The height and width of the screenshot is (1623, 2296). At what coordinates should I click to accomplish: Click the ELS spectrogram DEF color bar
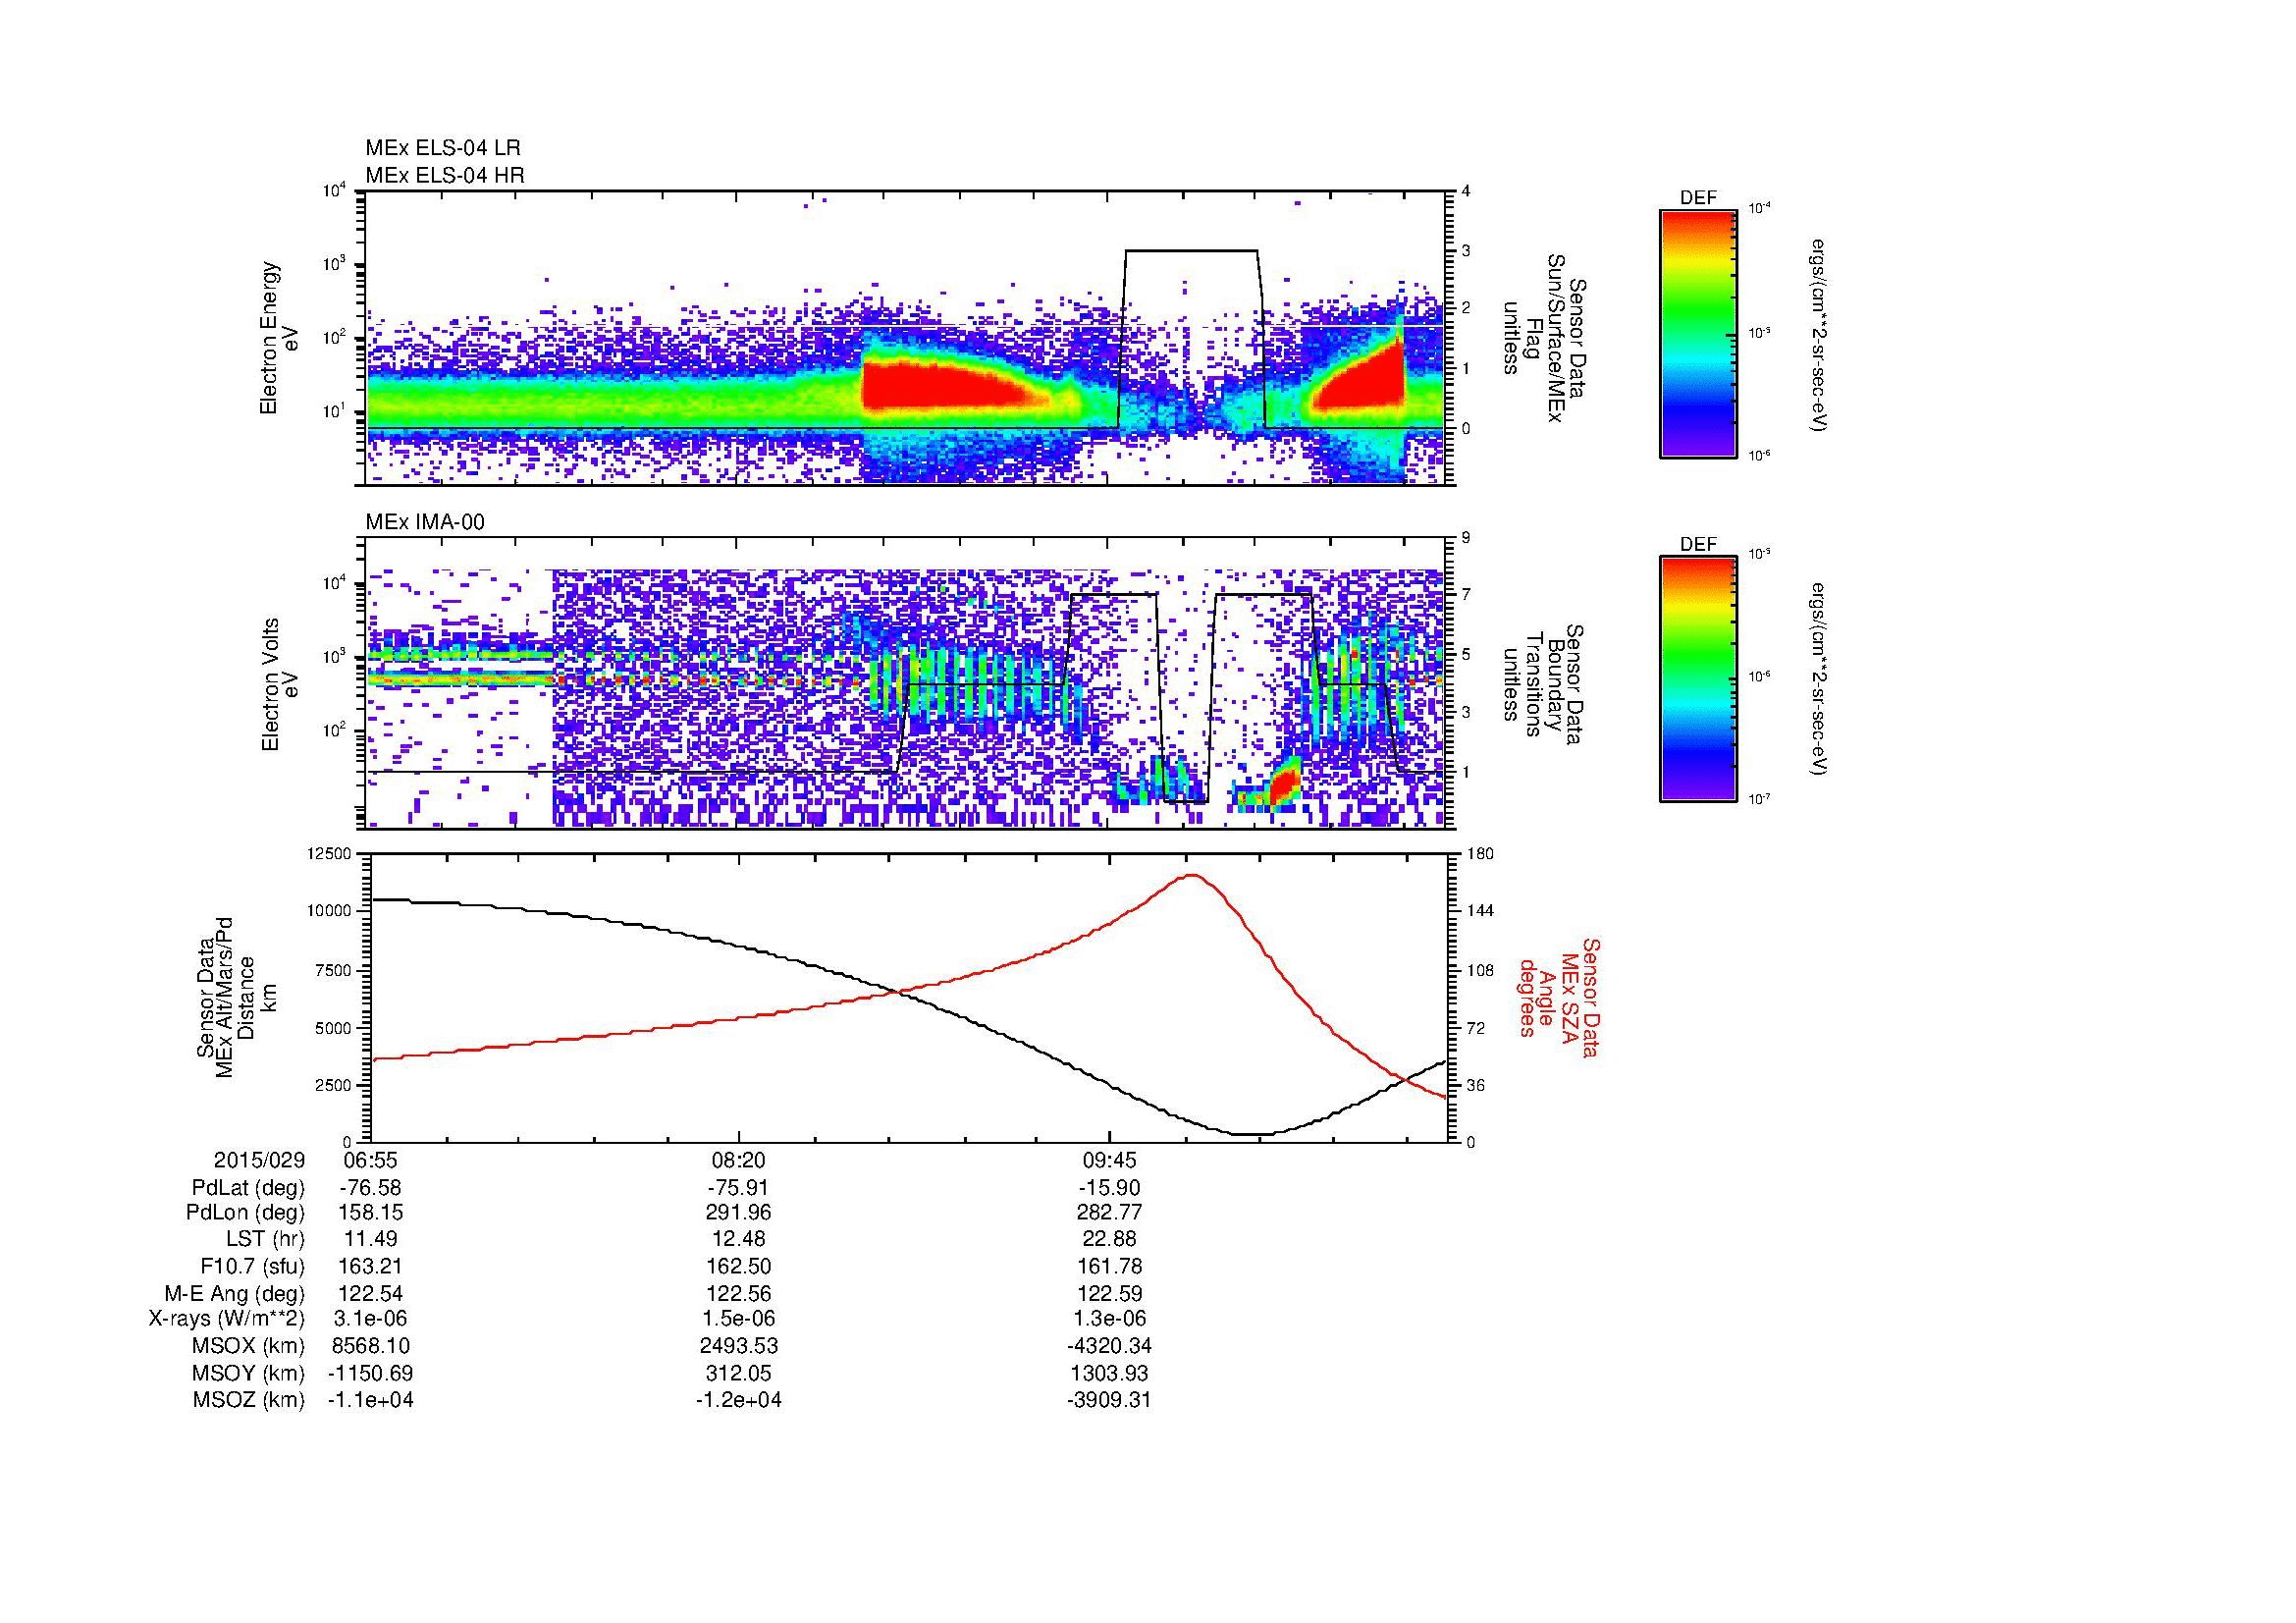coord(1698,333)
